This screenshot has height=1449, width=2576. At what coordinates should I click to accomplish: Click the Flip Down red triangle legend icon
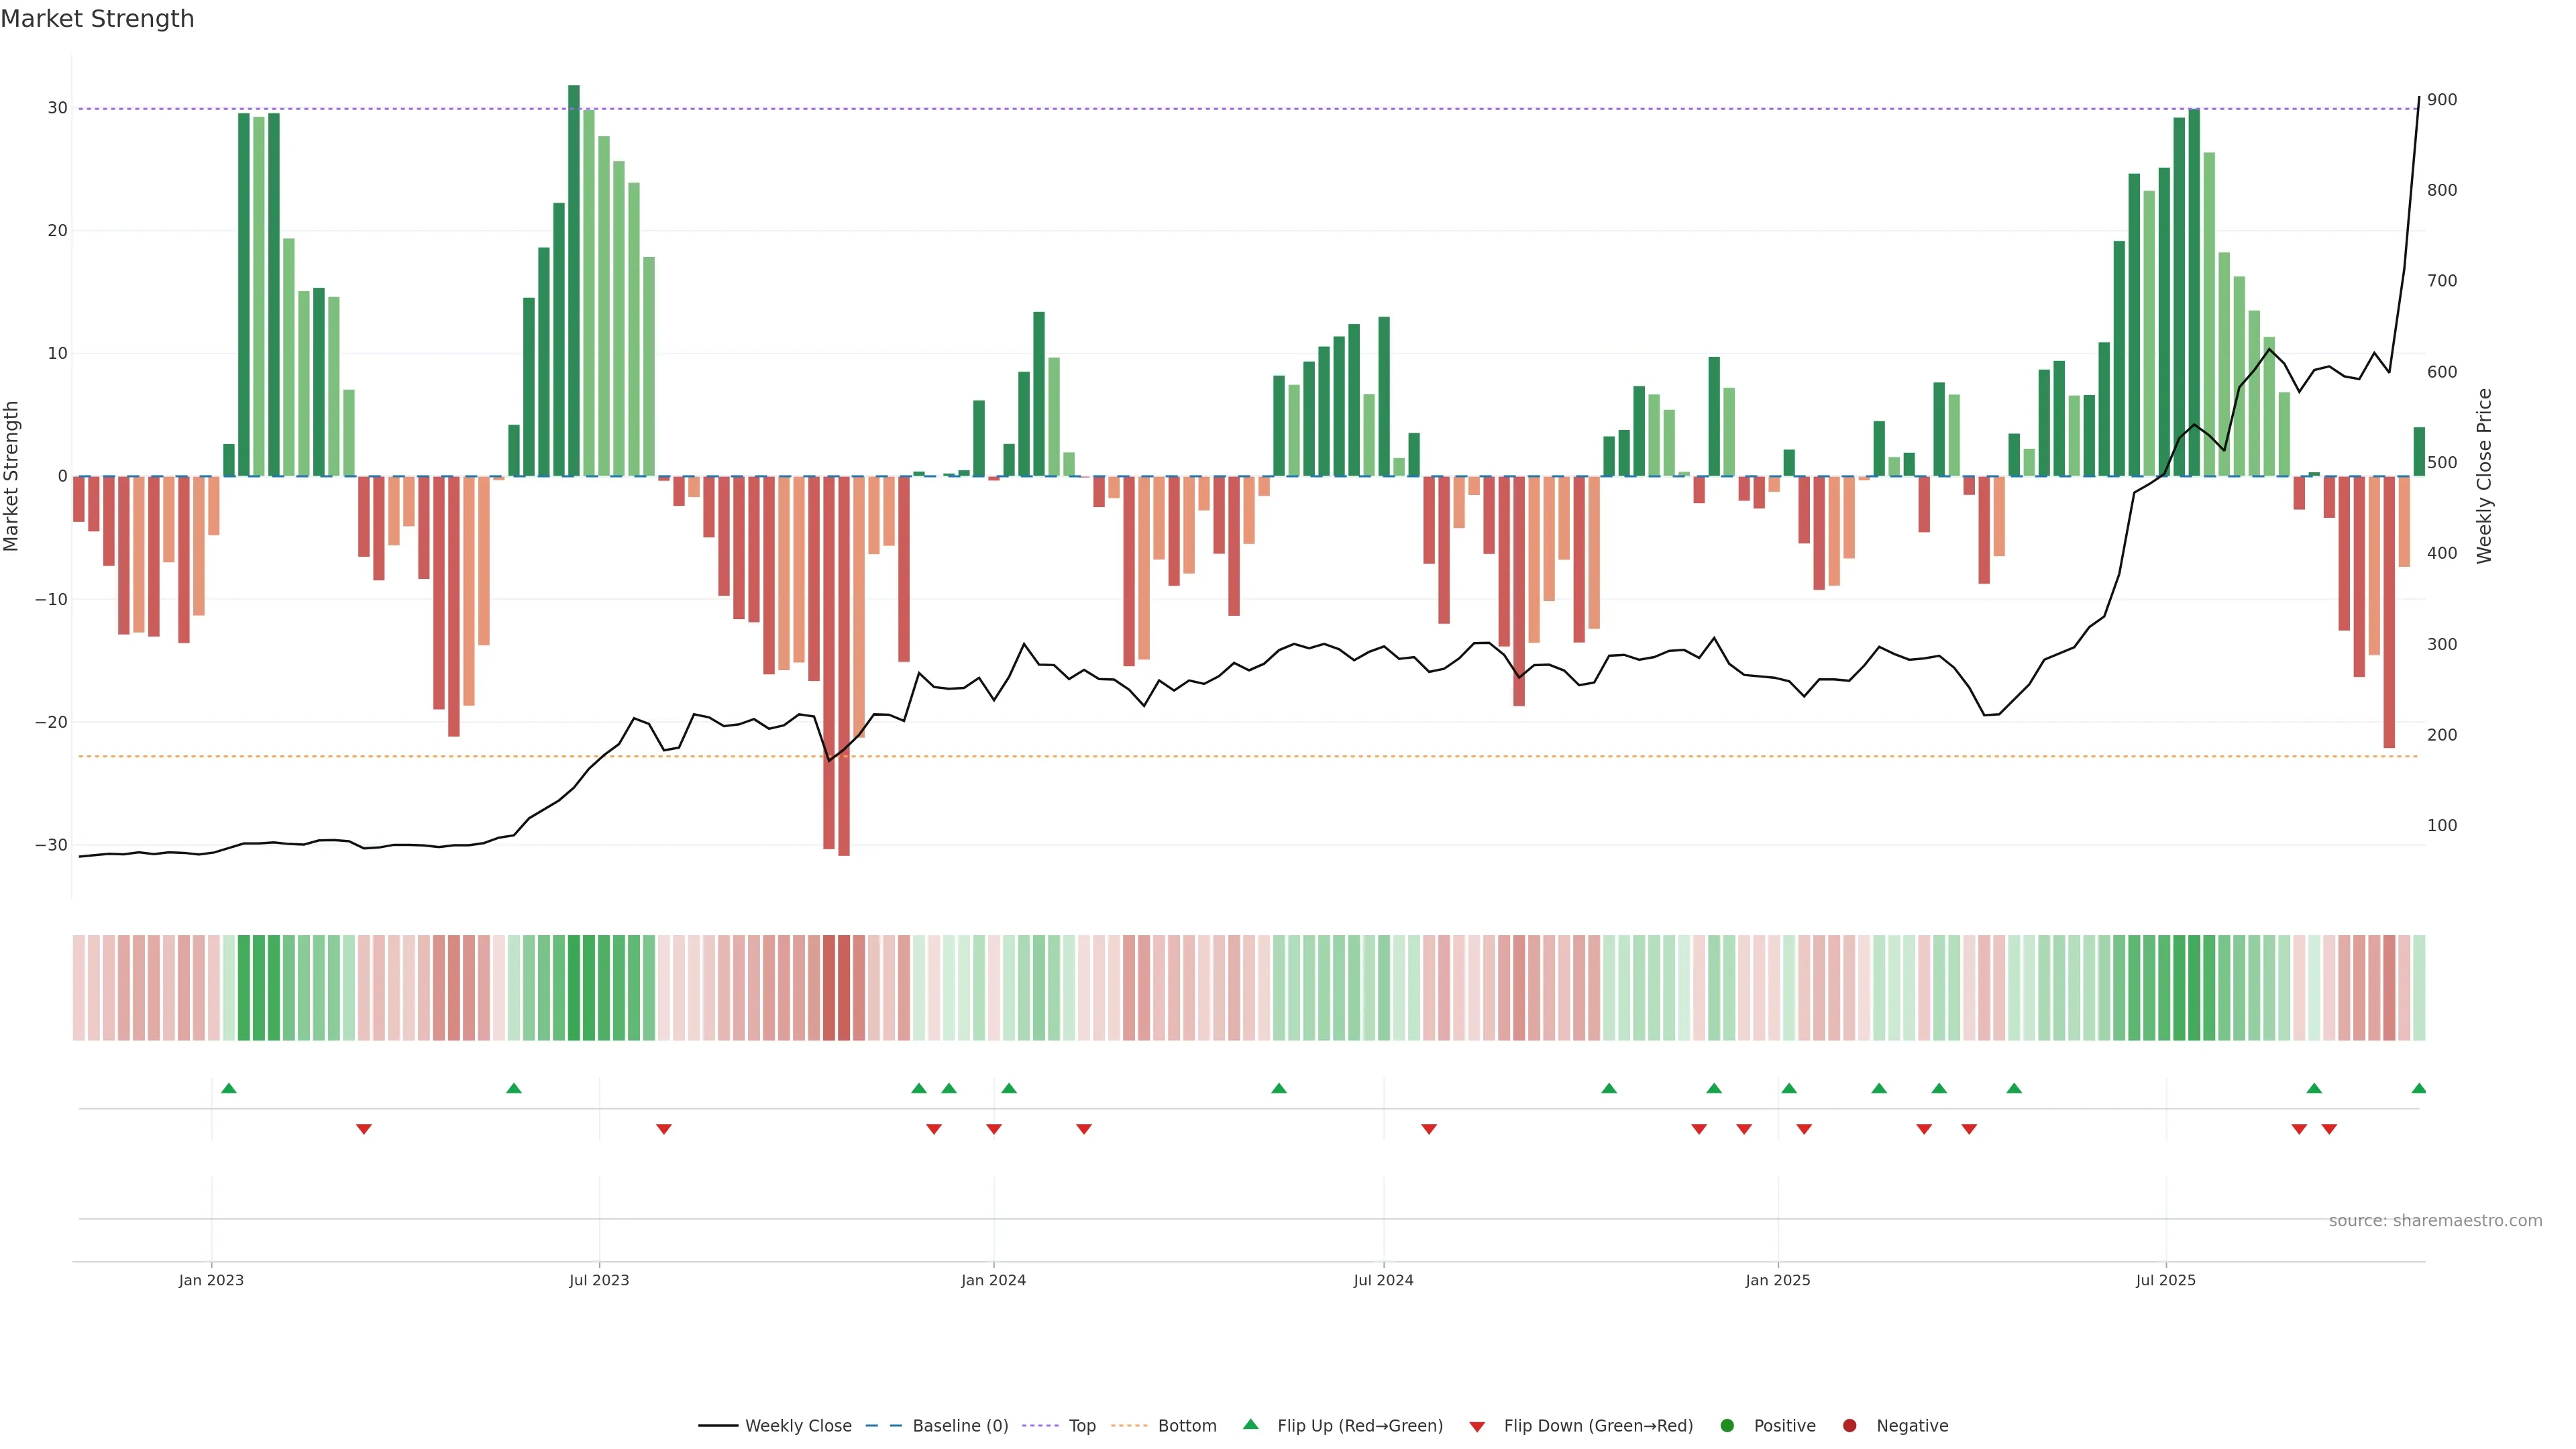pyautogui.click(x=1477, y=1427)
